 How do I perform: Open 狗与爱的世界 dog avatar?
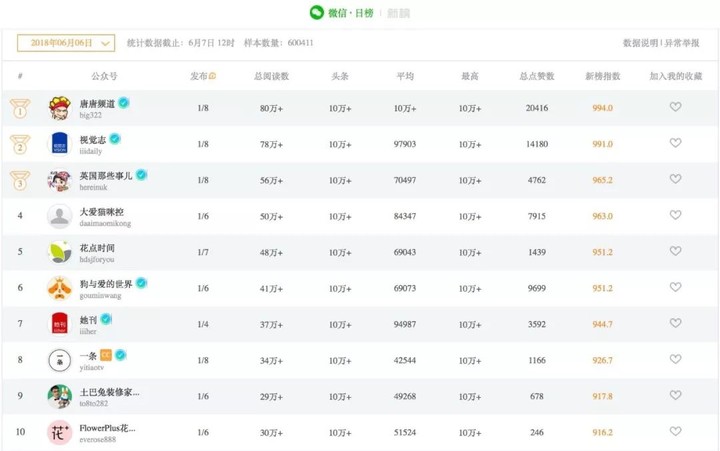(60, 288)
